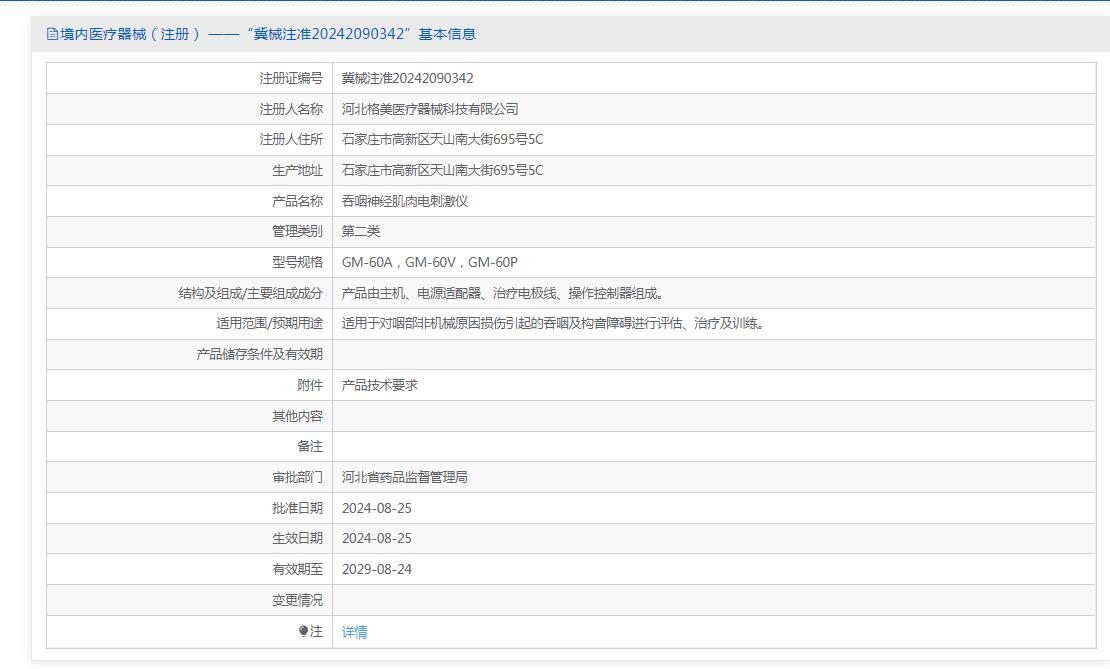Click the 批准日期 label
Screen dimensions: 1110x669
[x=297, y=508]
